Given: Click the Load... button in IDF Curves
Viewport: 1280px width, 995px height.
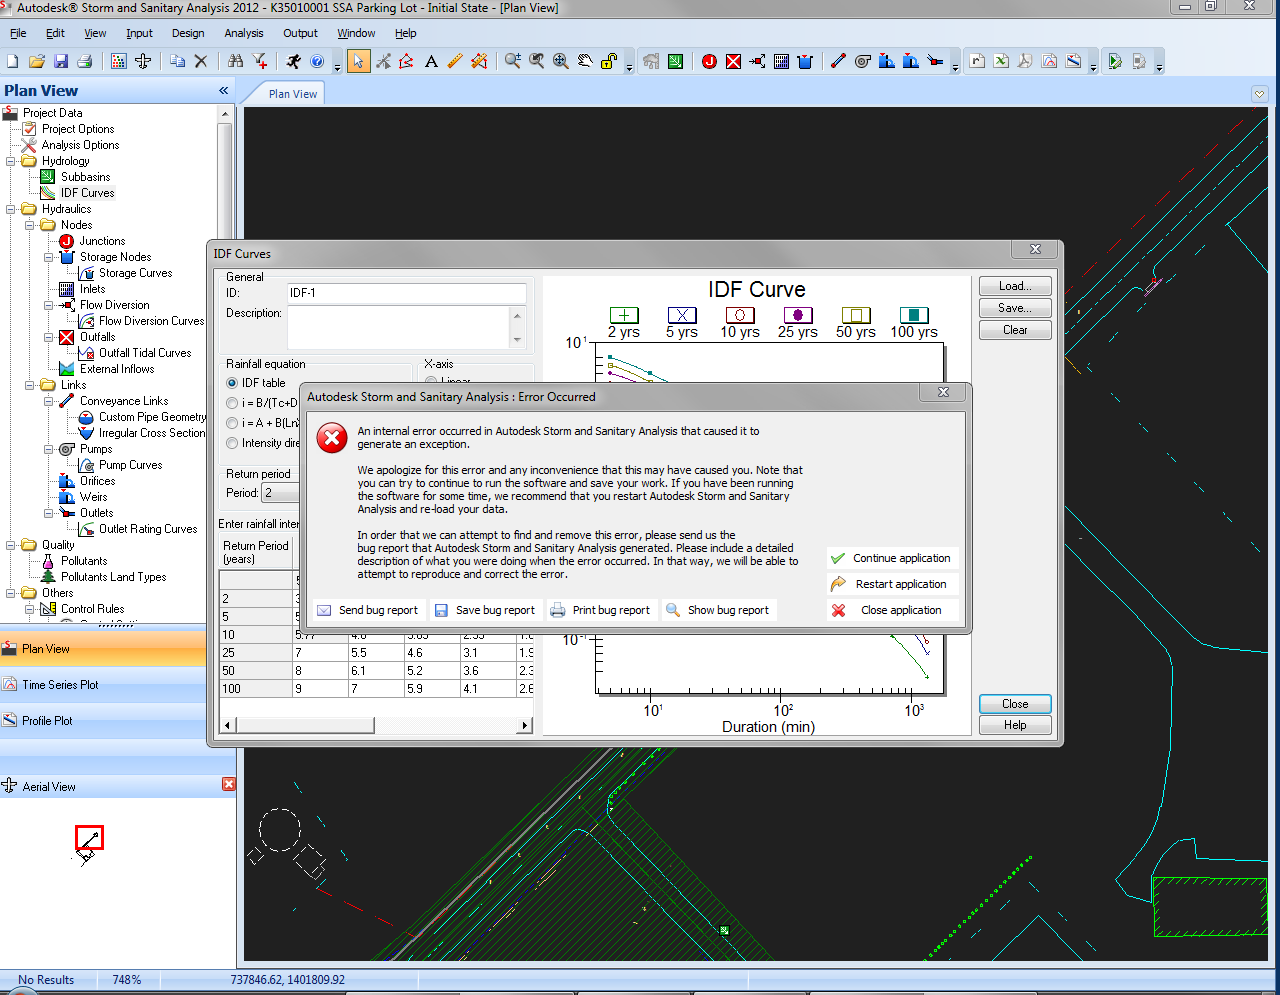Looking at the screenshot, I should [1015, 286].
